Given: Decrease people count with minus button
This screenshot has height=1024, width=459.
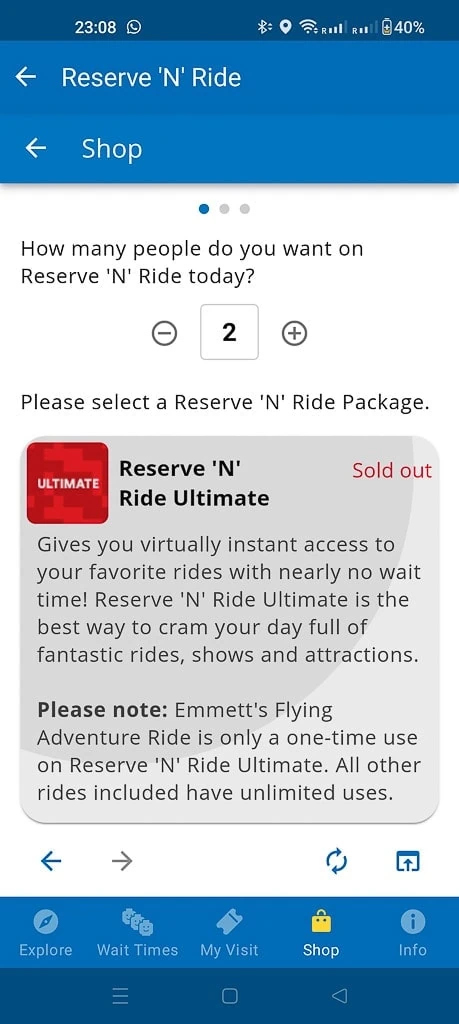Looking at the screenshot, I should coord(165,334).
